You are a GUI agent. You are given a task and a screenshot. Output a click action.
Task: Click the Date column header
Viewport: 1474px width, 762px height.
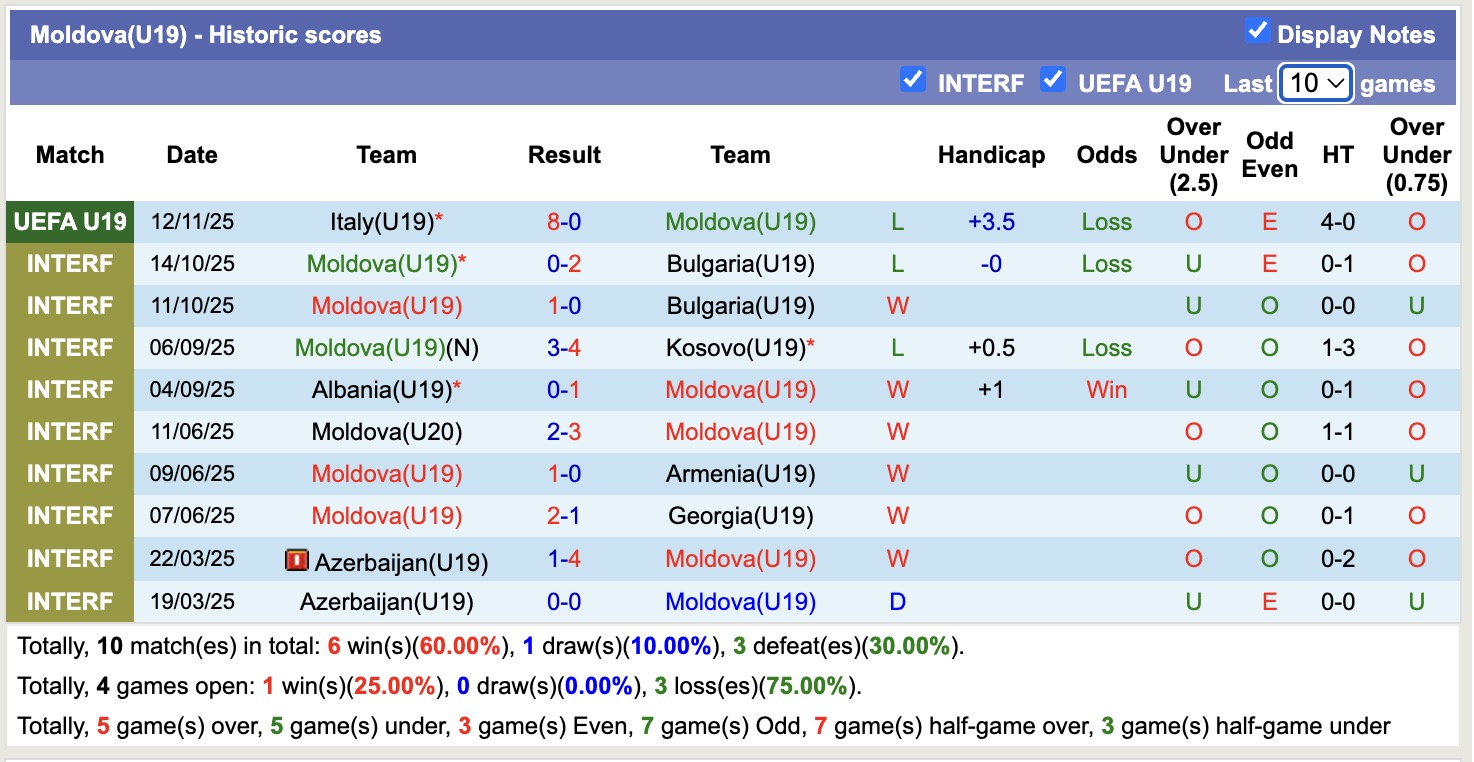(x=192, y=155)
